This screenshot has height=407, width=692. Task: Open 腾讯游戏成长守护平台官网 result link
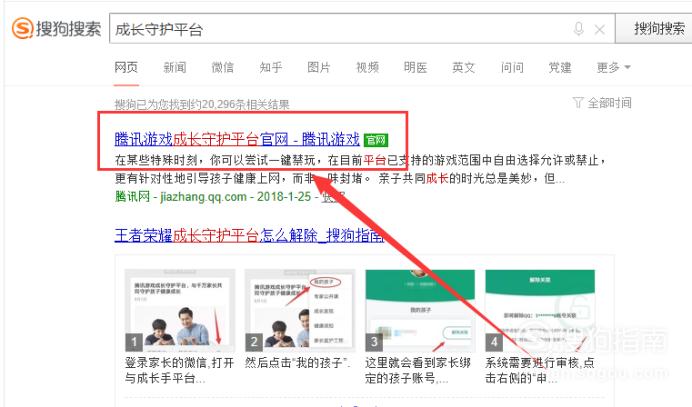point(237,139)
